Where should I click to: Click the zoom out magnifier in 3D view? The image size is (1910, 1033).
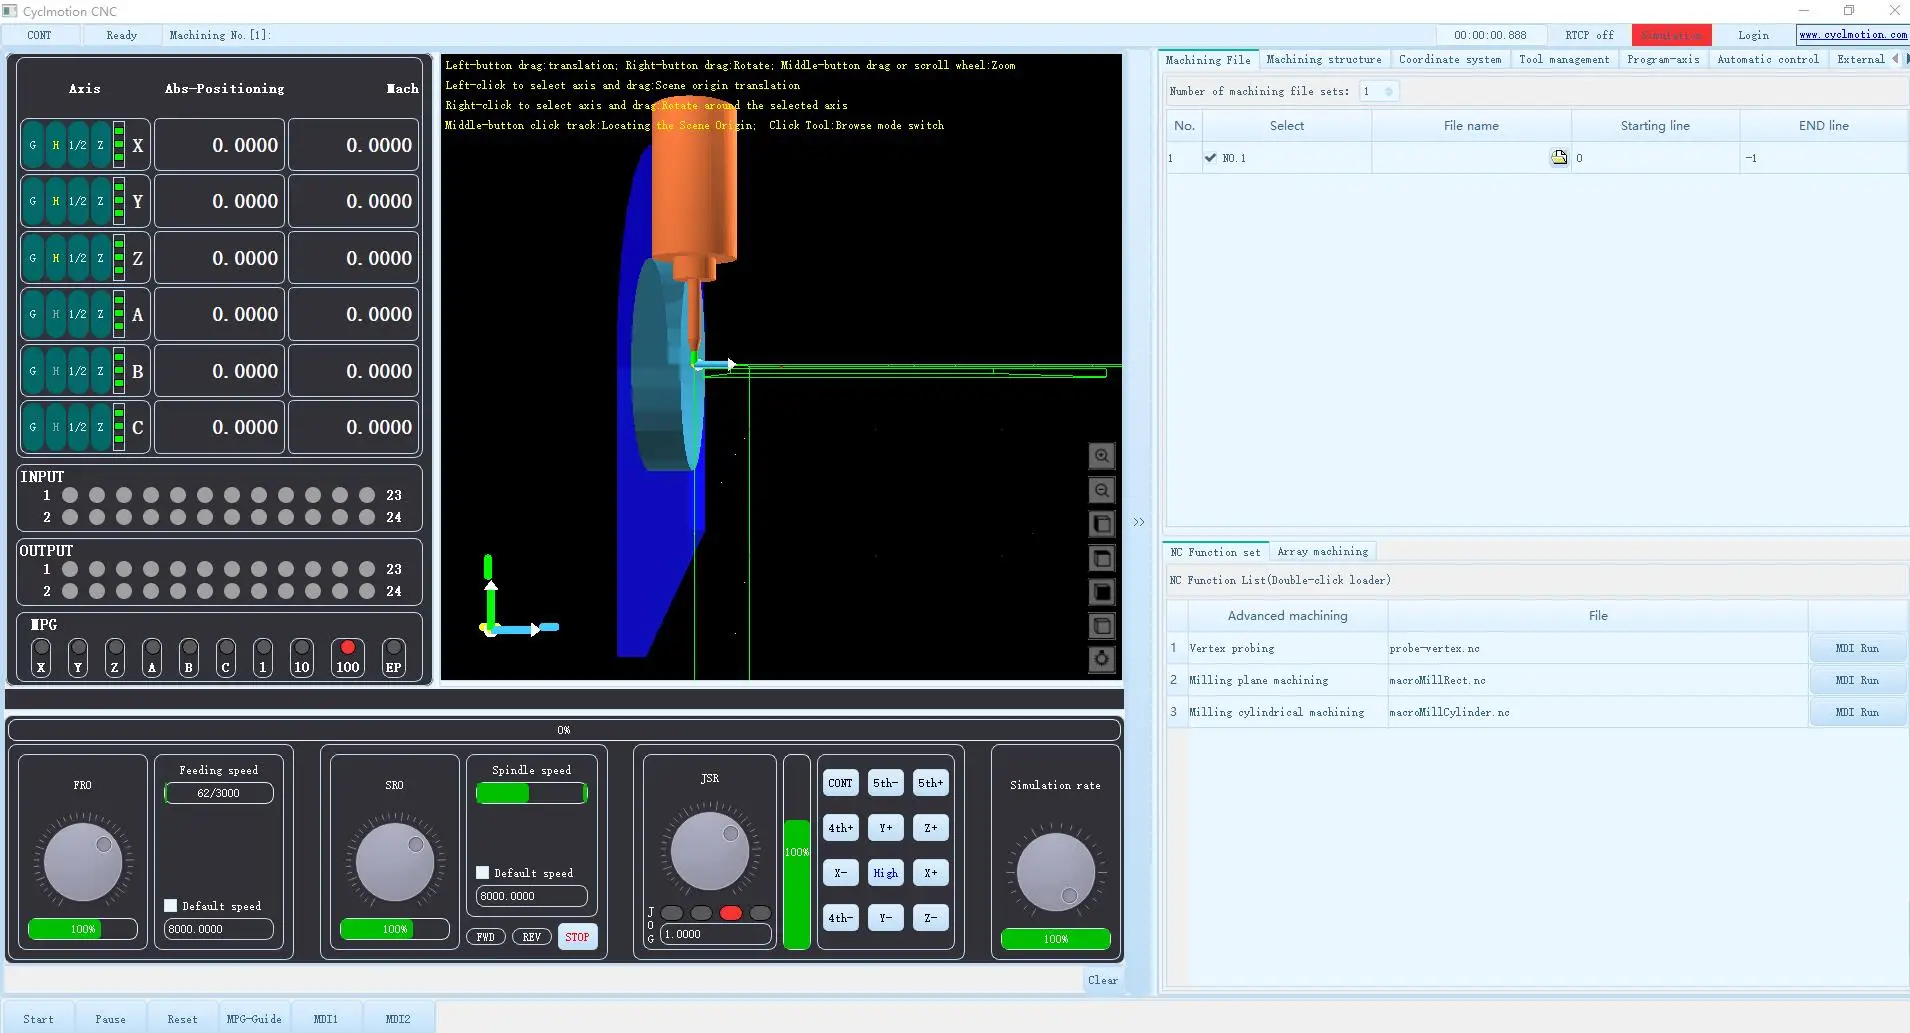[x=1101, y=490]
